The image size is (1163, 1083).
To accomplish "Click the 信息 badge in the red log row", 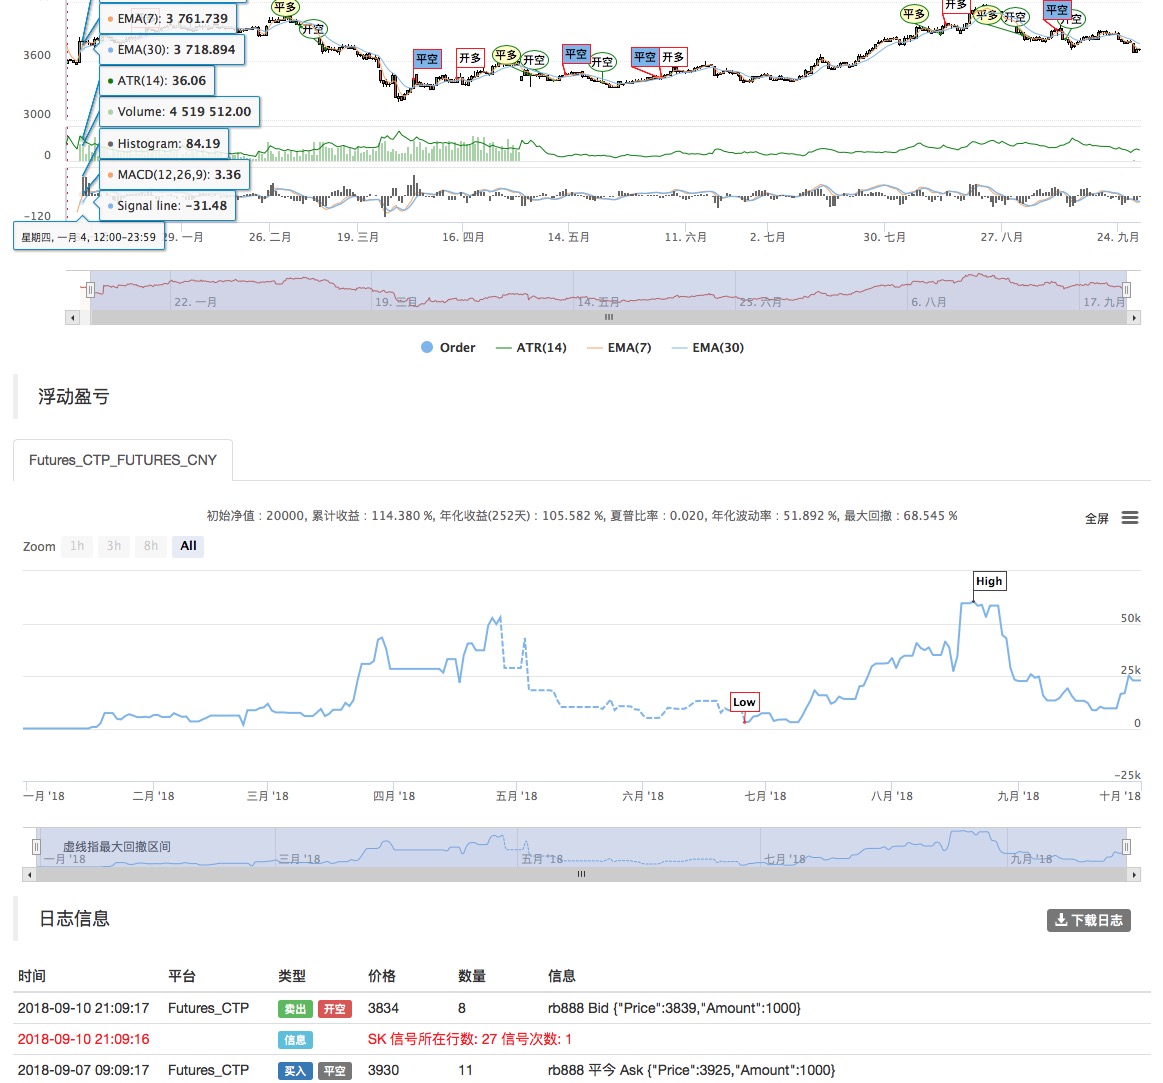I will click(295, 1040).
